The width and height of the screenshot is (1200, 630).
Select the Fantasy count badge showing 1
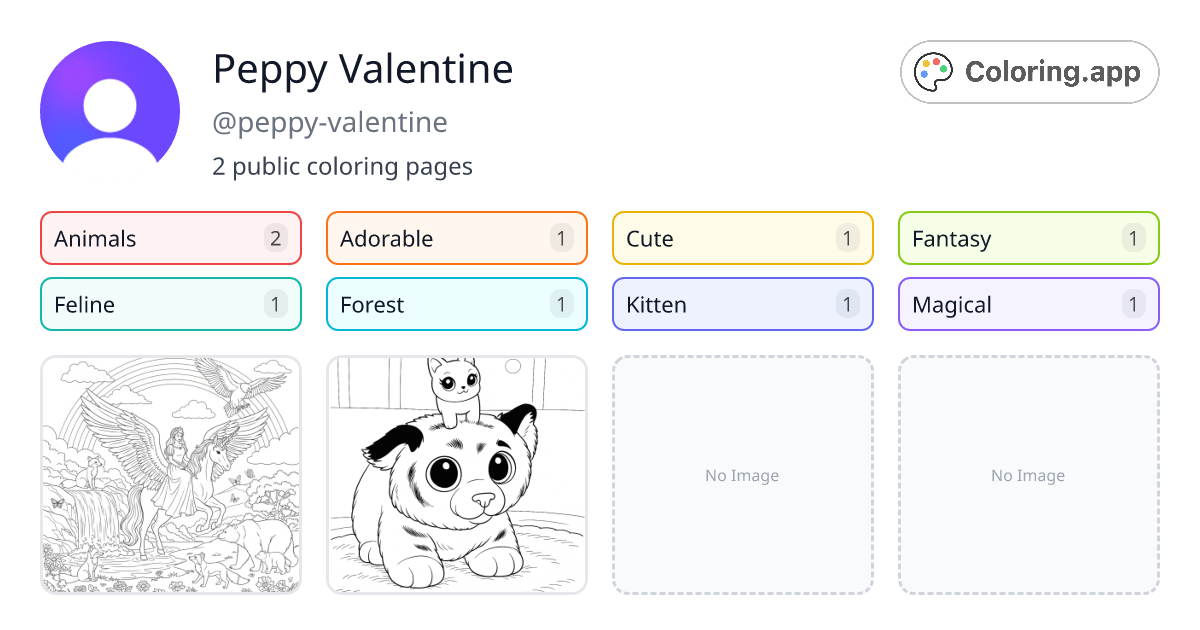pyautogui.click(x=1132, y=238)
